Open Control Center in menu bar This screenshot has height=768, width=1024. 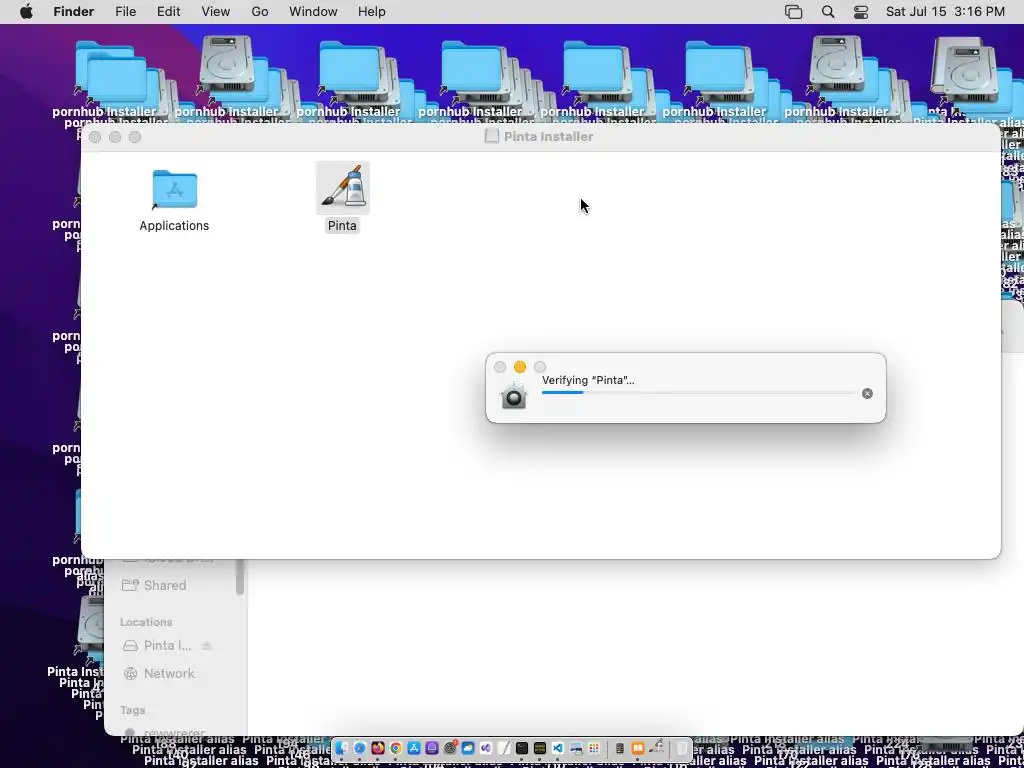[861, 12]
